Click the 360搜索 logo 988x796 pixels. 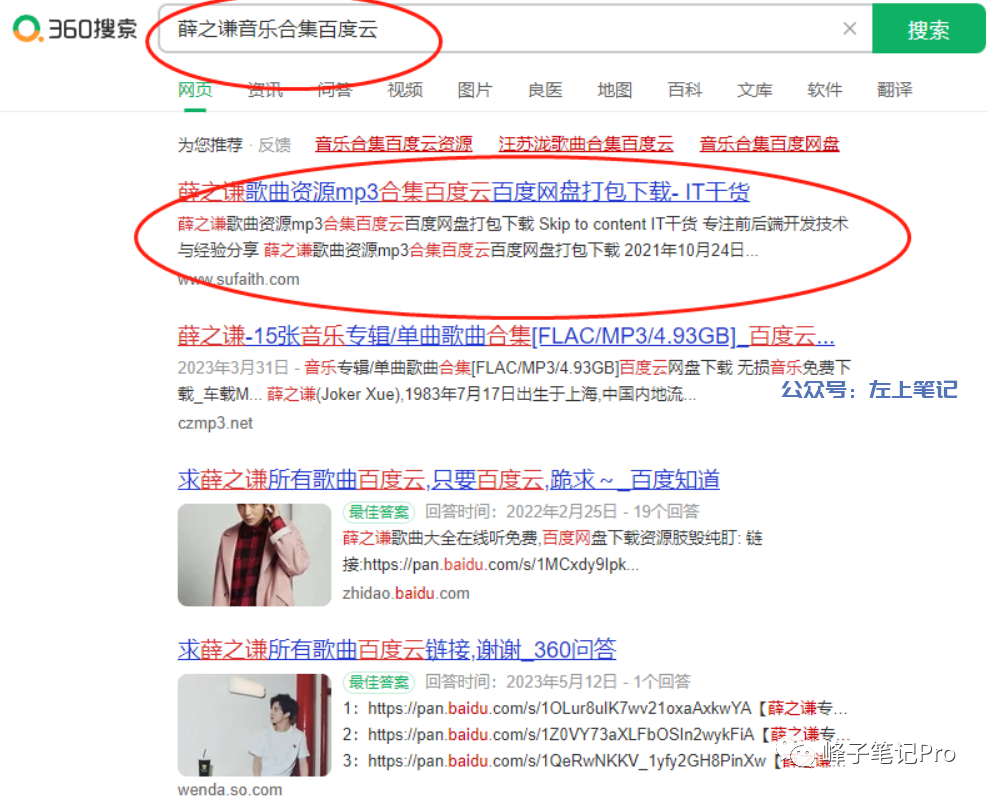click(x=75, y=29)
